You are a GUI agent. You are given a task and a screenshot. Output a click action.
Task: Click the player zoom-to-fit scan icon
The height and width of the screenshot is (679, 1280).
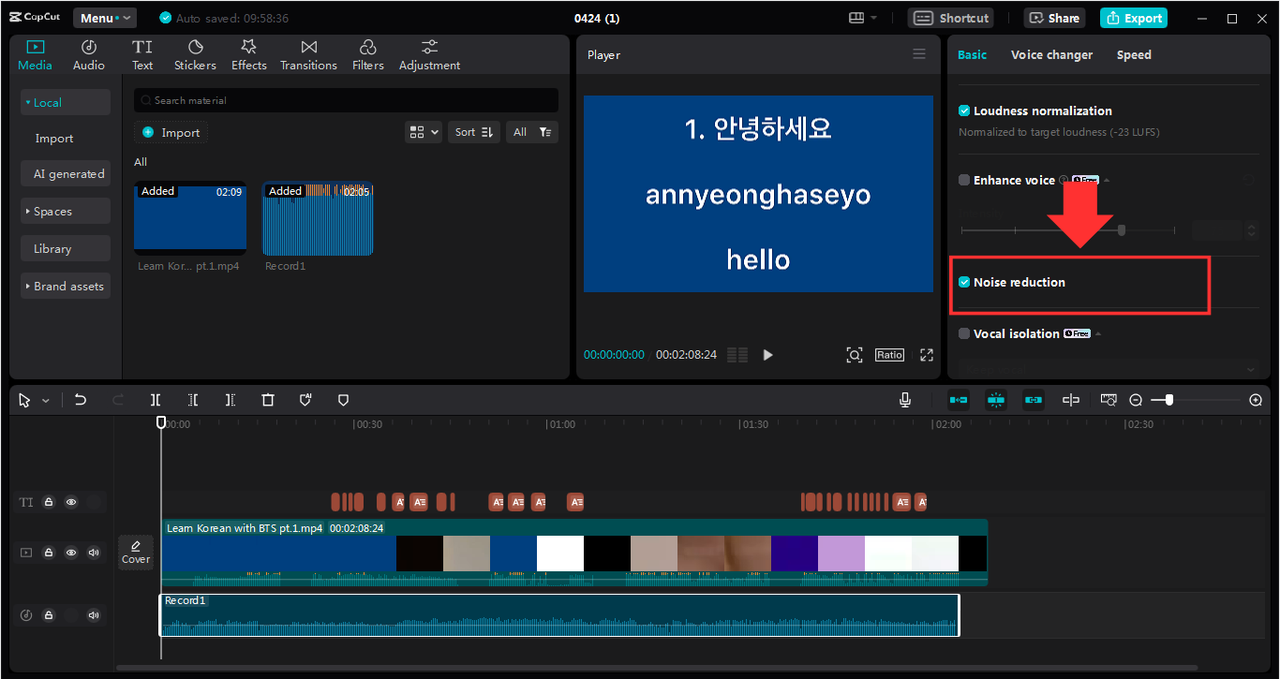854,355
